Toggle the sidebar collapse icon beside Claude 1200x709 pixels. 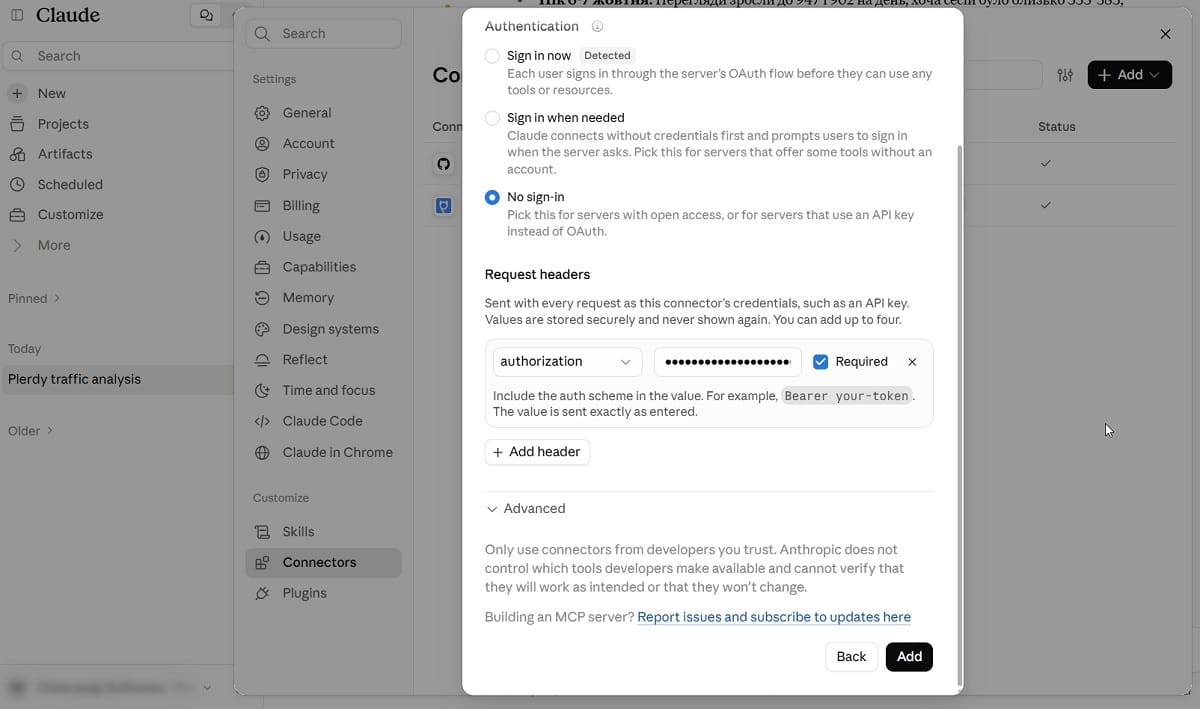[17, 15]
